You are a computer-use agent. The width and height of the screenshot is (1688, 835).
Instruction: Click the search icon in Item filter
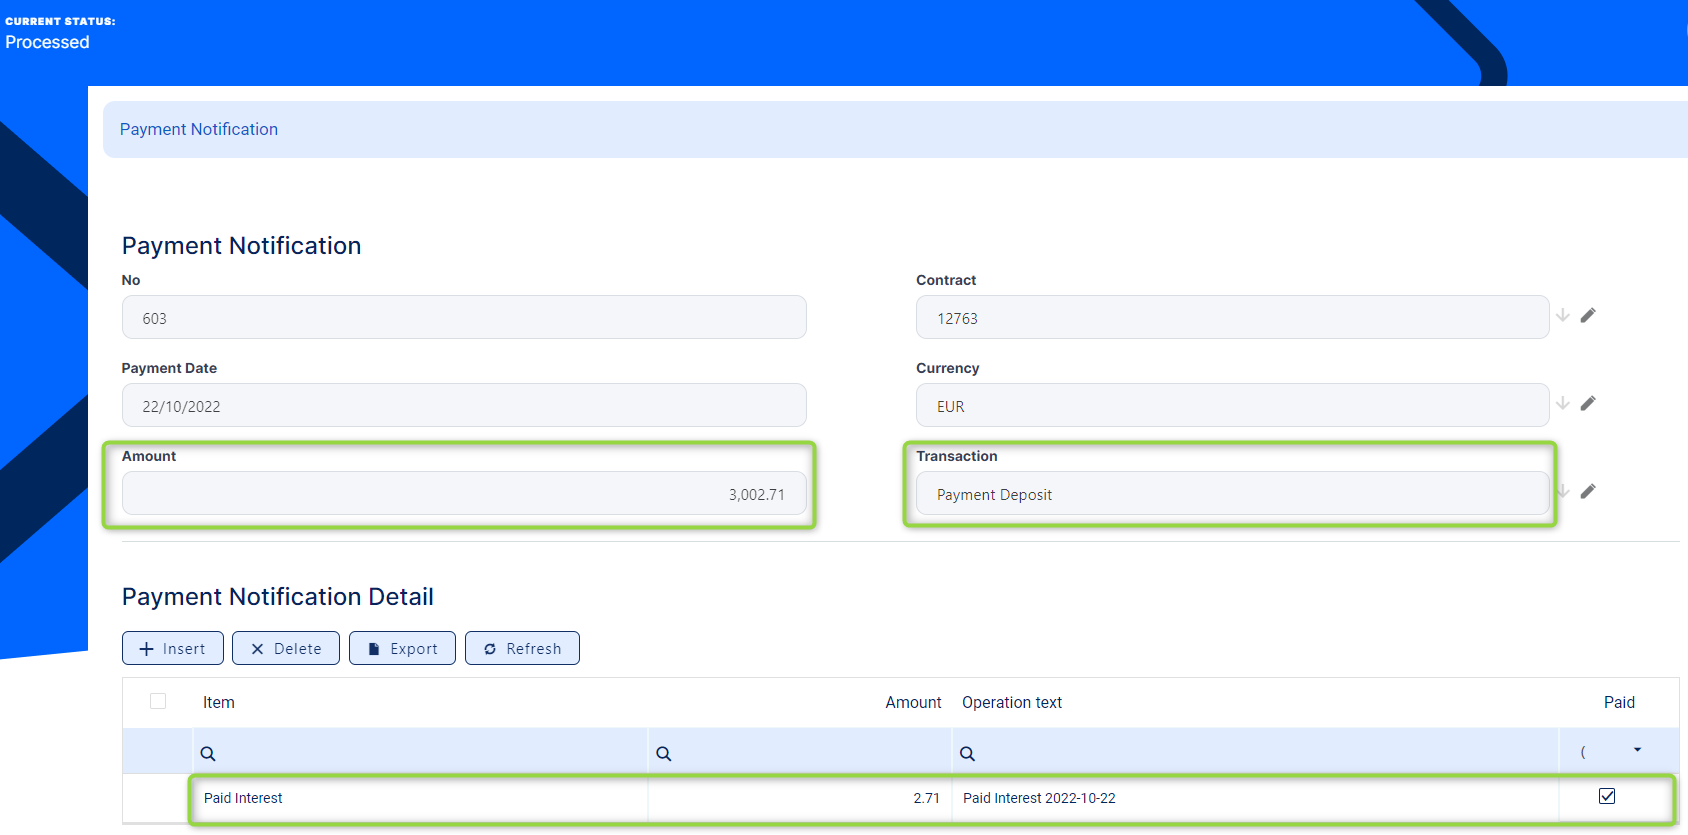pos(208,754)
